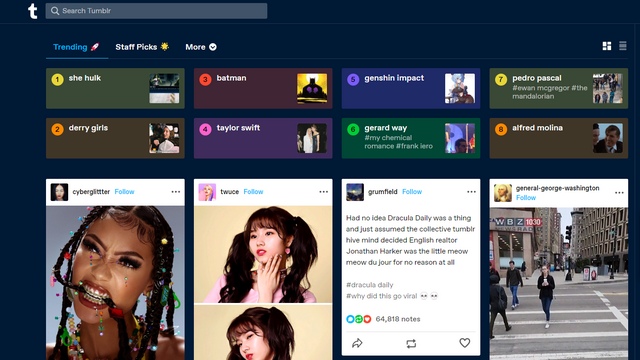Image resolution: width=640 pixels, height=360 pixels.
Task: Open the cyberglittter braids photo
Action: click(x=115, y=283)
